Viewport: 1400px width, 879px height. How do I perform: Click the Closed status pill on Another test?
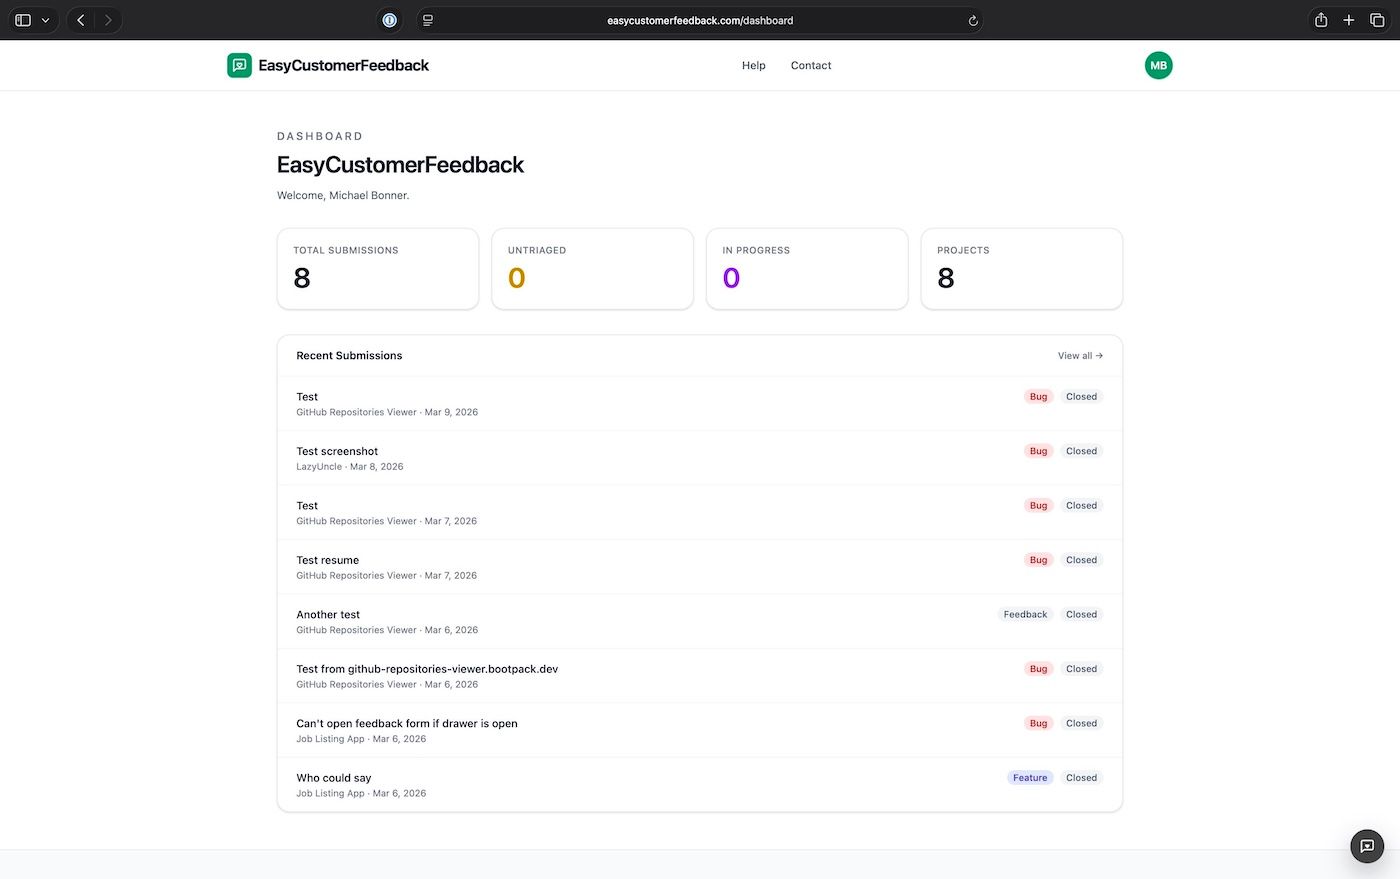(1081, 614)
